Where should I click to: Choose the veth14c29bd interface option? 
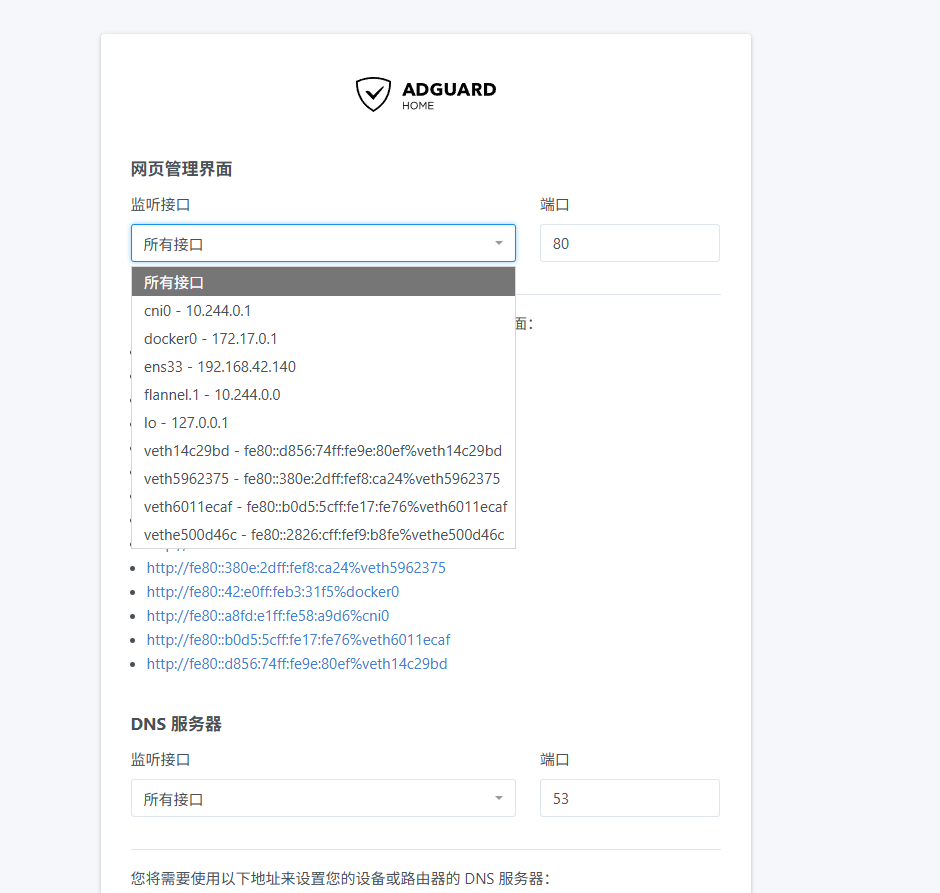click(x=323, y=451)
